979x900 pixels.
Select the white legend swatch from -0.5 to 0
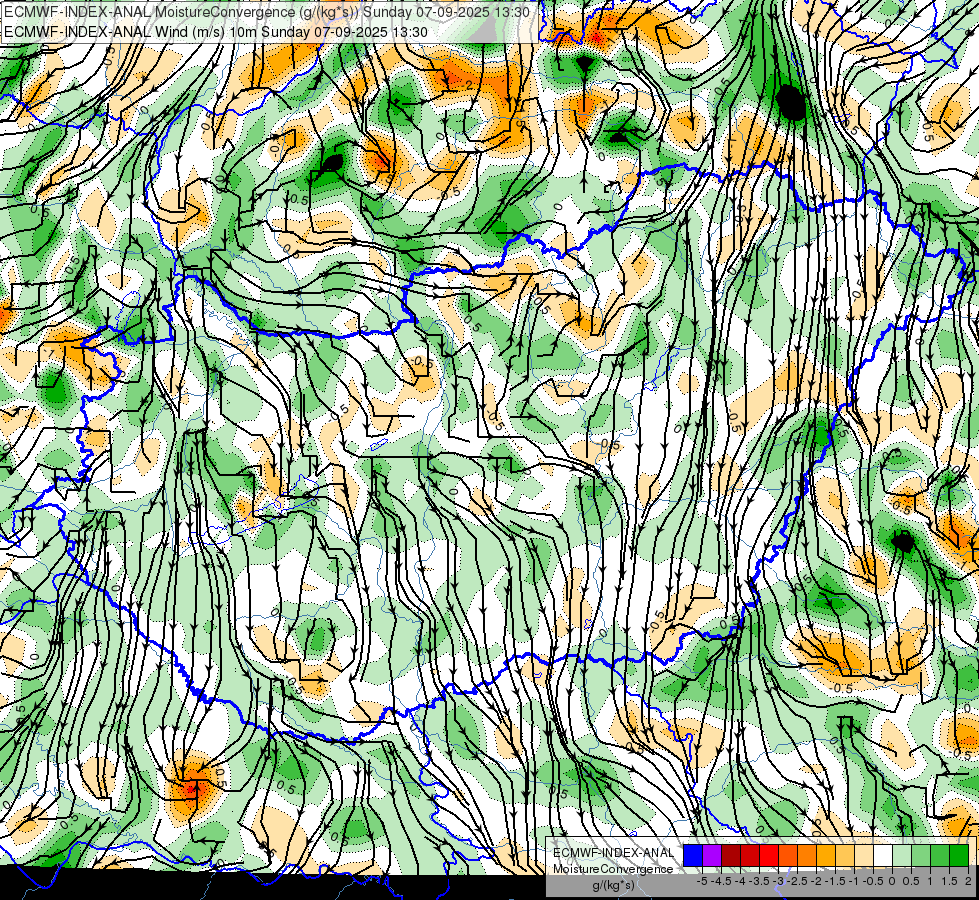[882, 855]
